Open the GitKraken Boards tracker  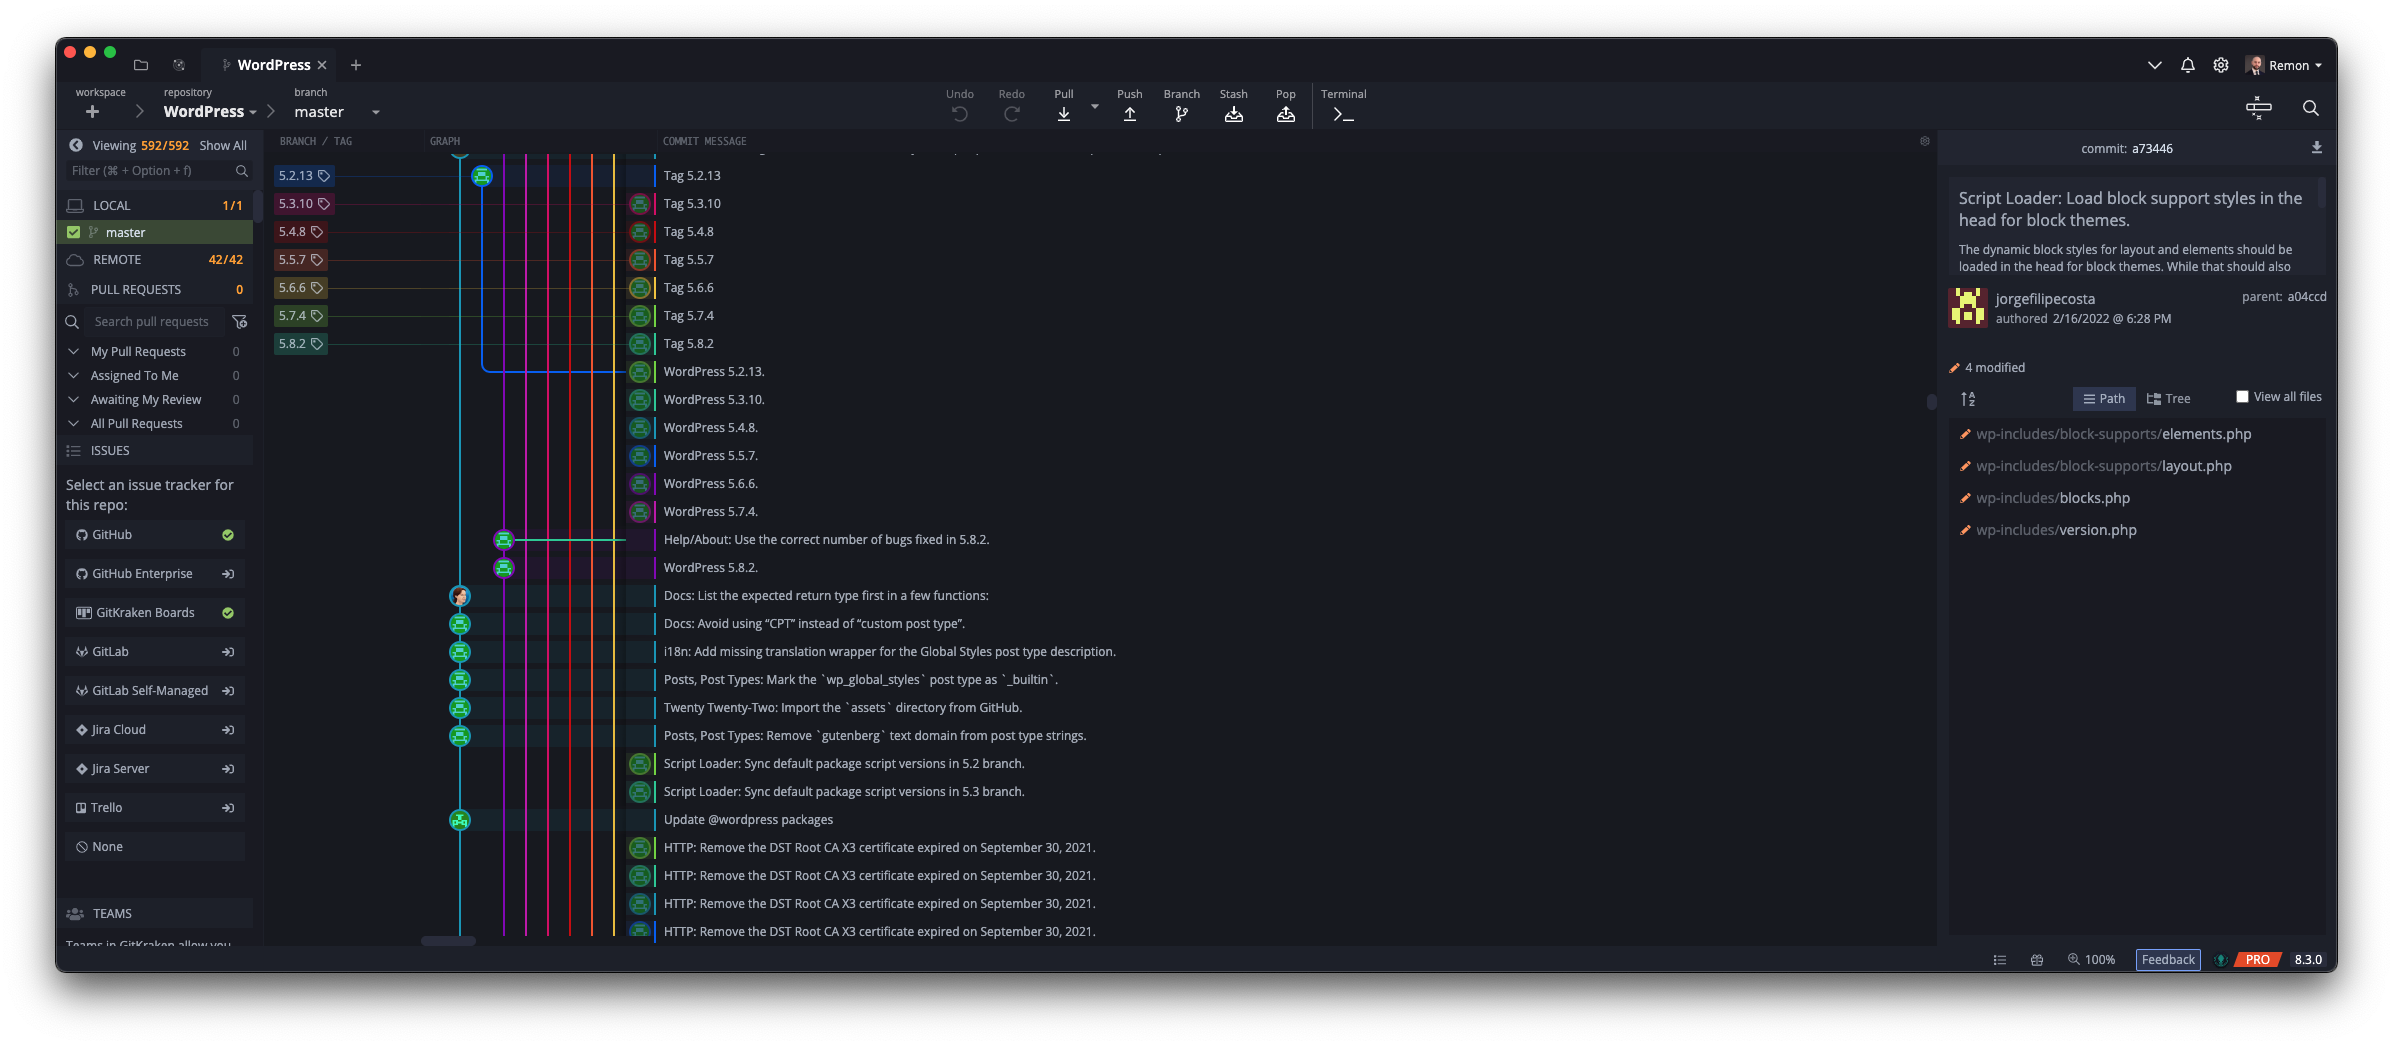[x=155, y=613]
